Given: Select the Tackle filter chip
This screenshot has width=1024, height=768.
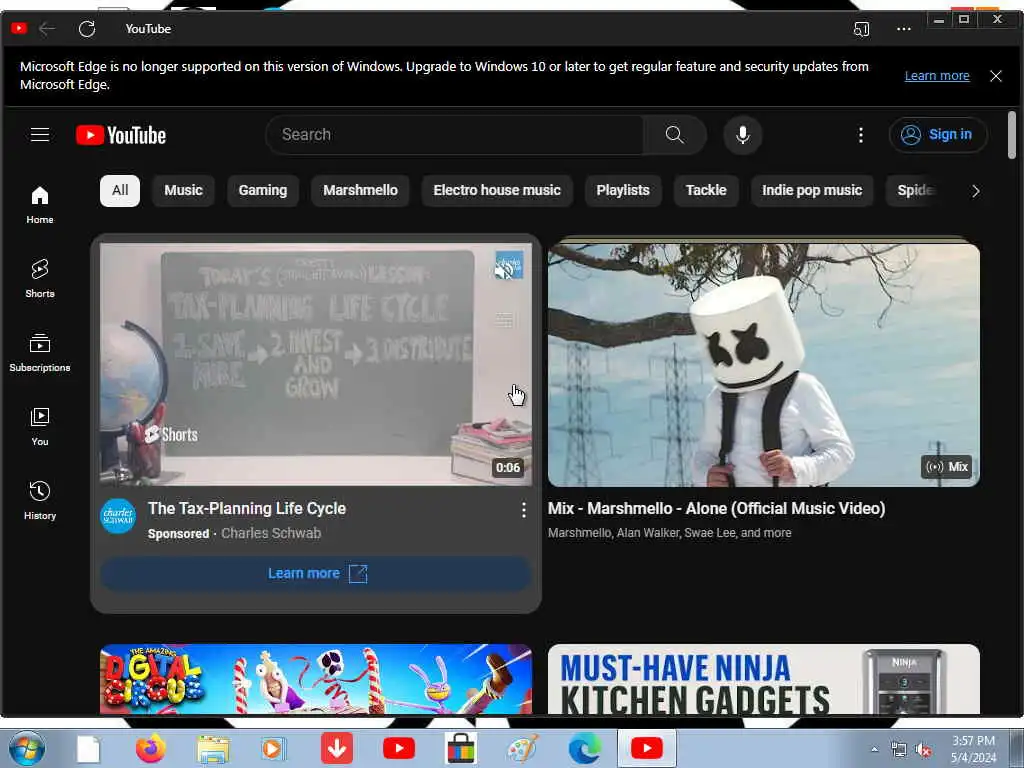Looking at the screenshot, I should [x=706, y=191].
